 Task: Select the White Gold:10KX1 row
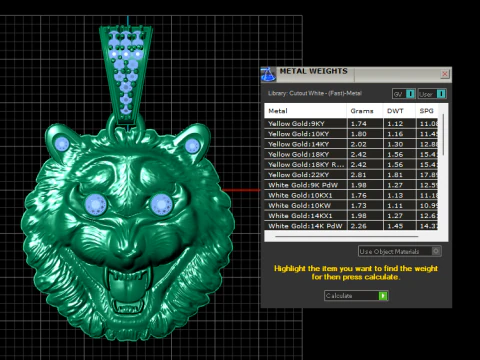click(x=351, y=195)
